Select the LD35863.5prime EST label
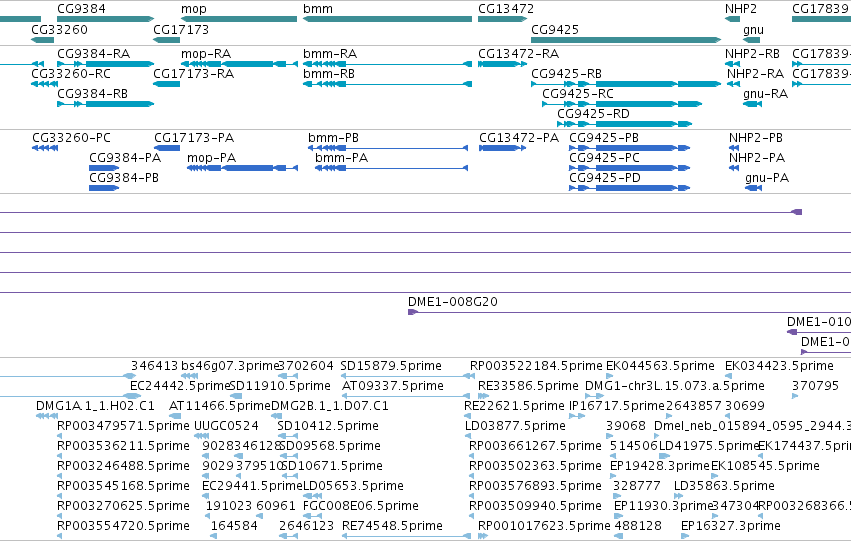This screenshot has width=851, height=541. 724,486
